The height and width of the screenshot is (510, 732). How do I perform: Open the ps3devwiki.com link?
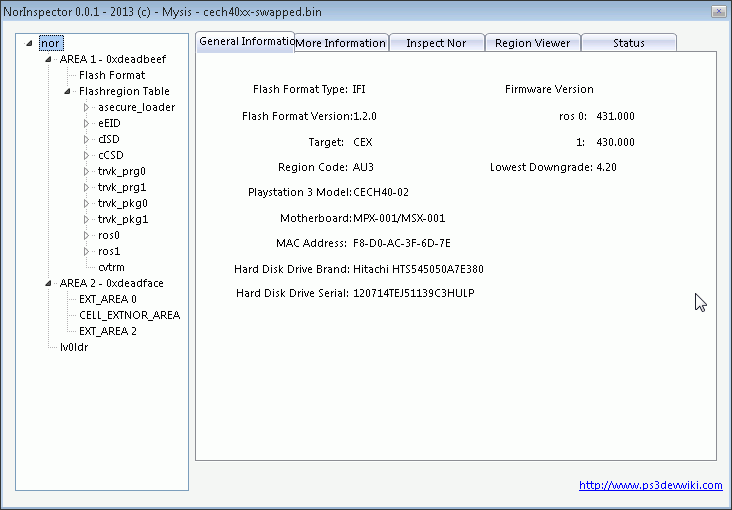point(650,485)
